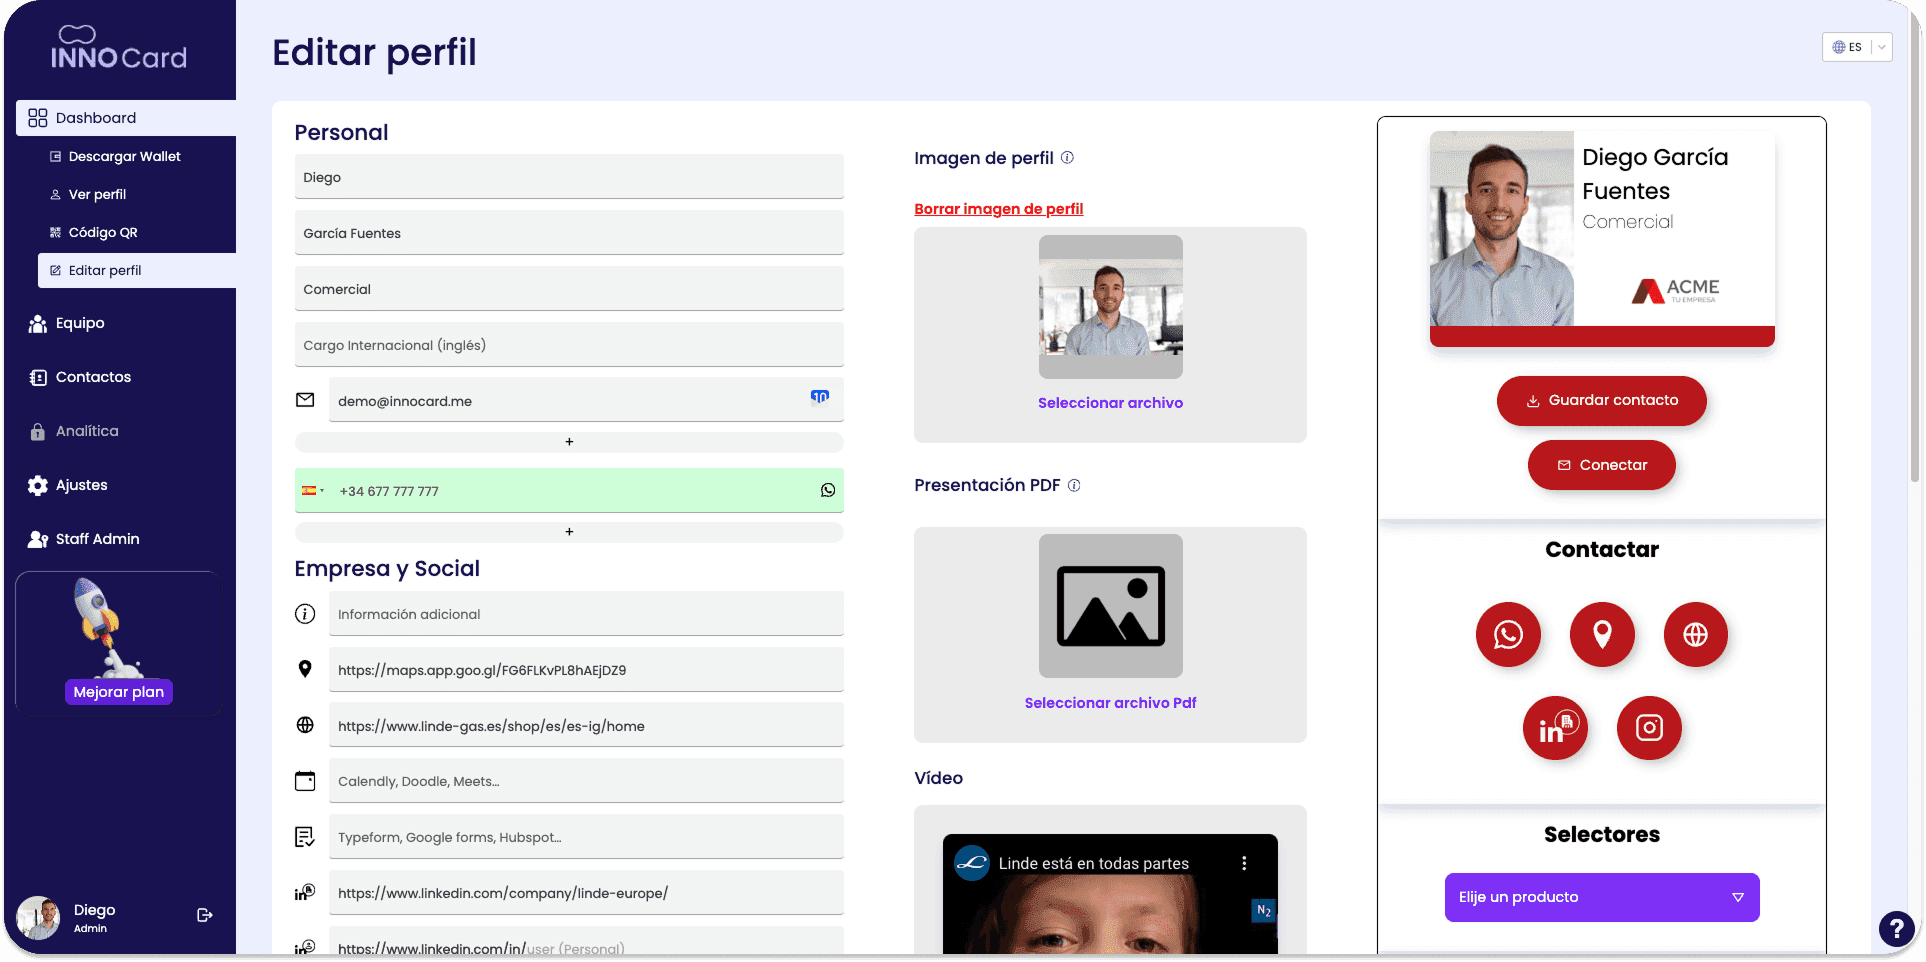Click the website globe contact icon in preview
This screenshot has width=1926, height=962.
pos(1695,634)
